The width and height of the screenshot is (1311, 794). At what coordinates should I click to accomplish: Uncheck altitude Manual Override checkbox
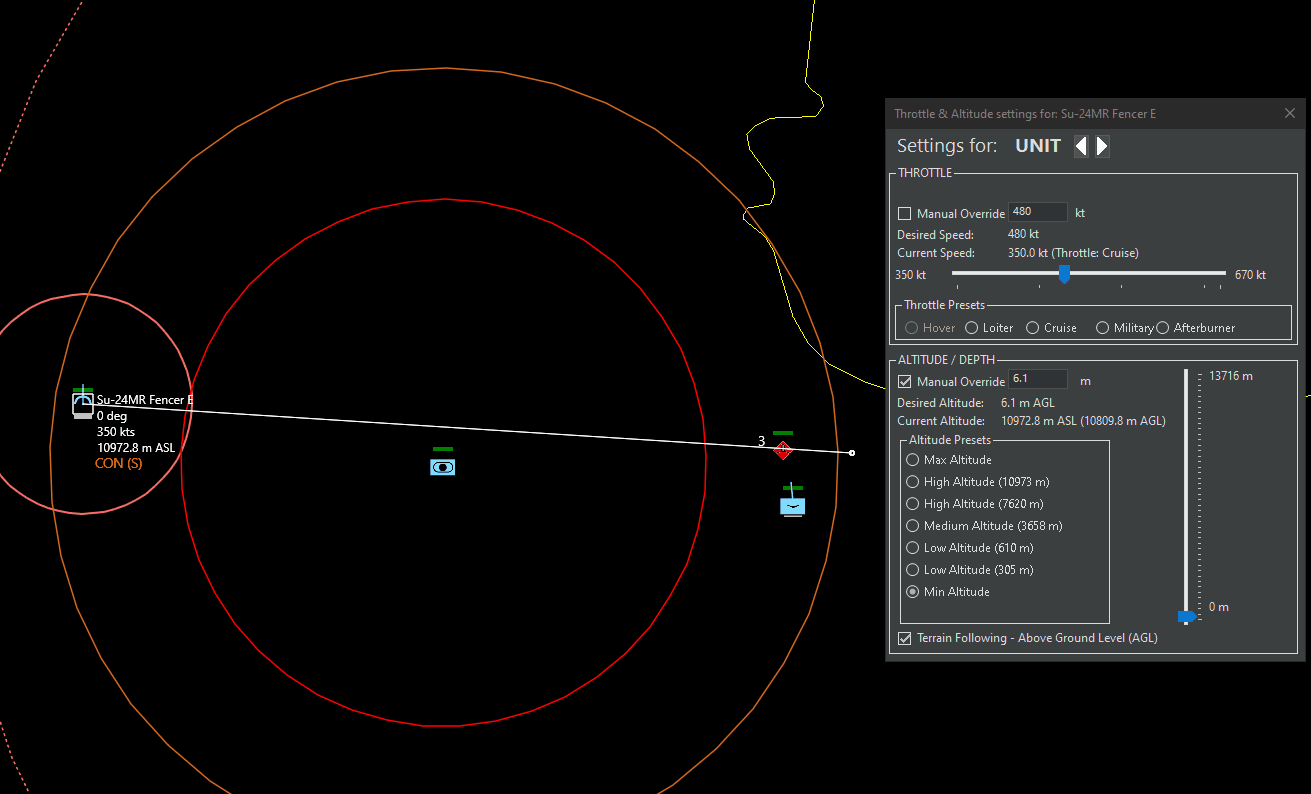[905, 381]
